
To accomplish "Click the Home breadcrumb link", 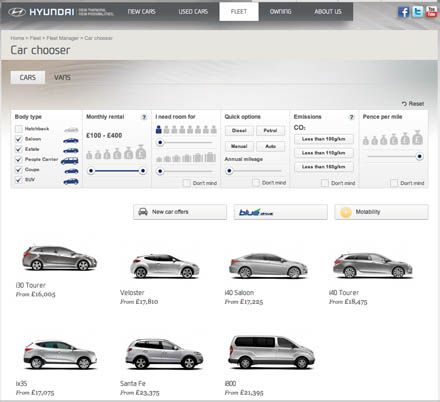I will click(17, 38).
